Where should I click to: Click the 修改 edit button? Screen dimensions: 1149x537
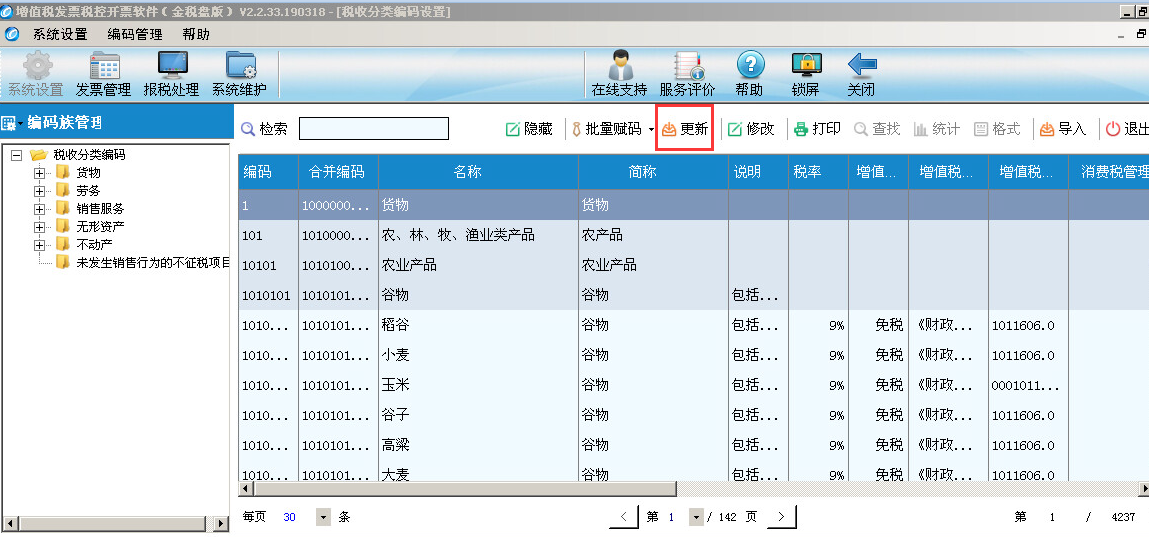point(751,129)
